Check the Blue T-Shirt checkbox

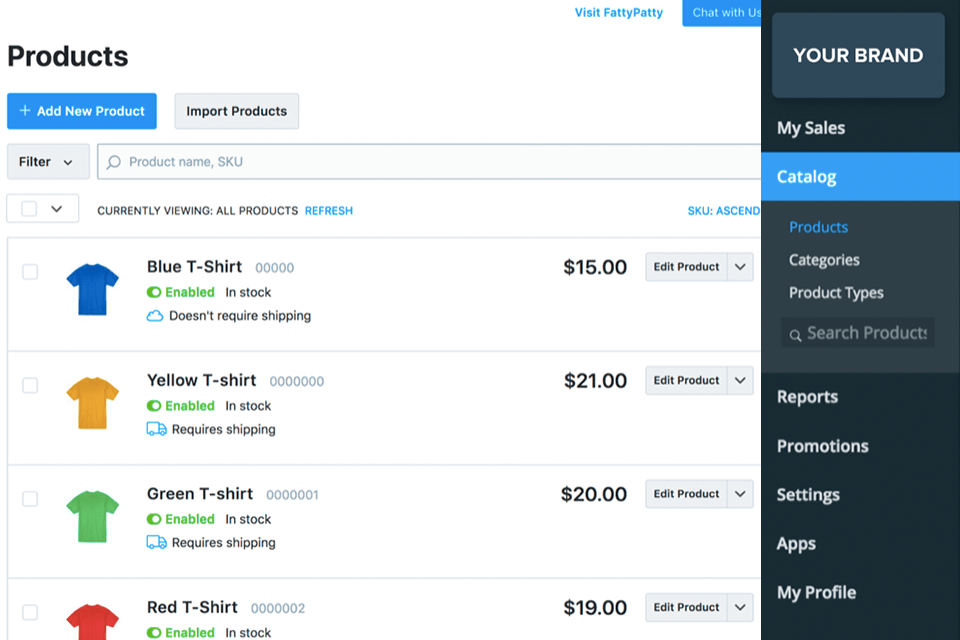(x=30, y=271)
